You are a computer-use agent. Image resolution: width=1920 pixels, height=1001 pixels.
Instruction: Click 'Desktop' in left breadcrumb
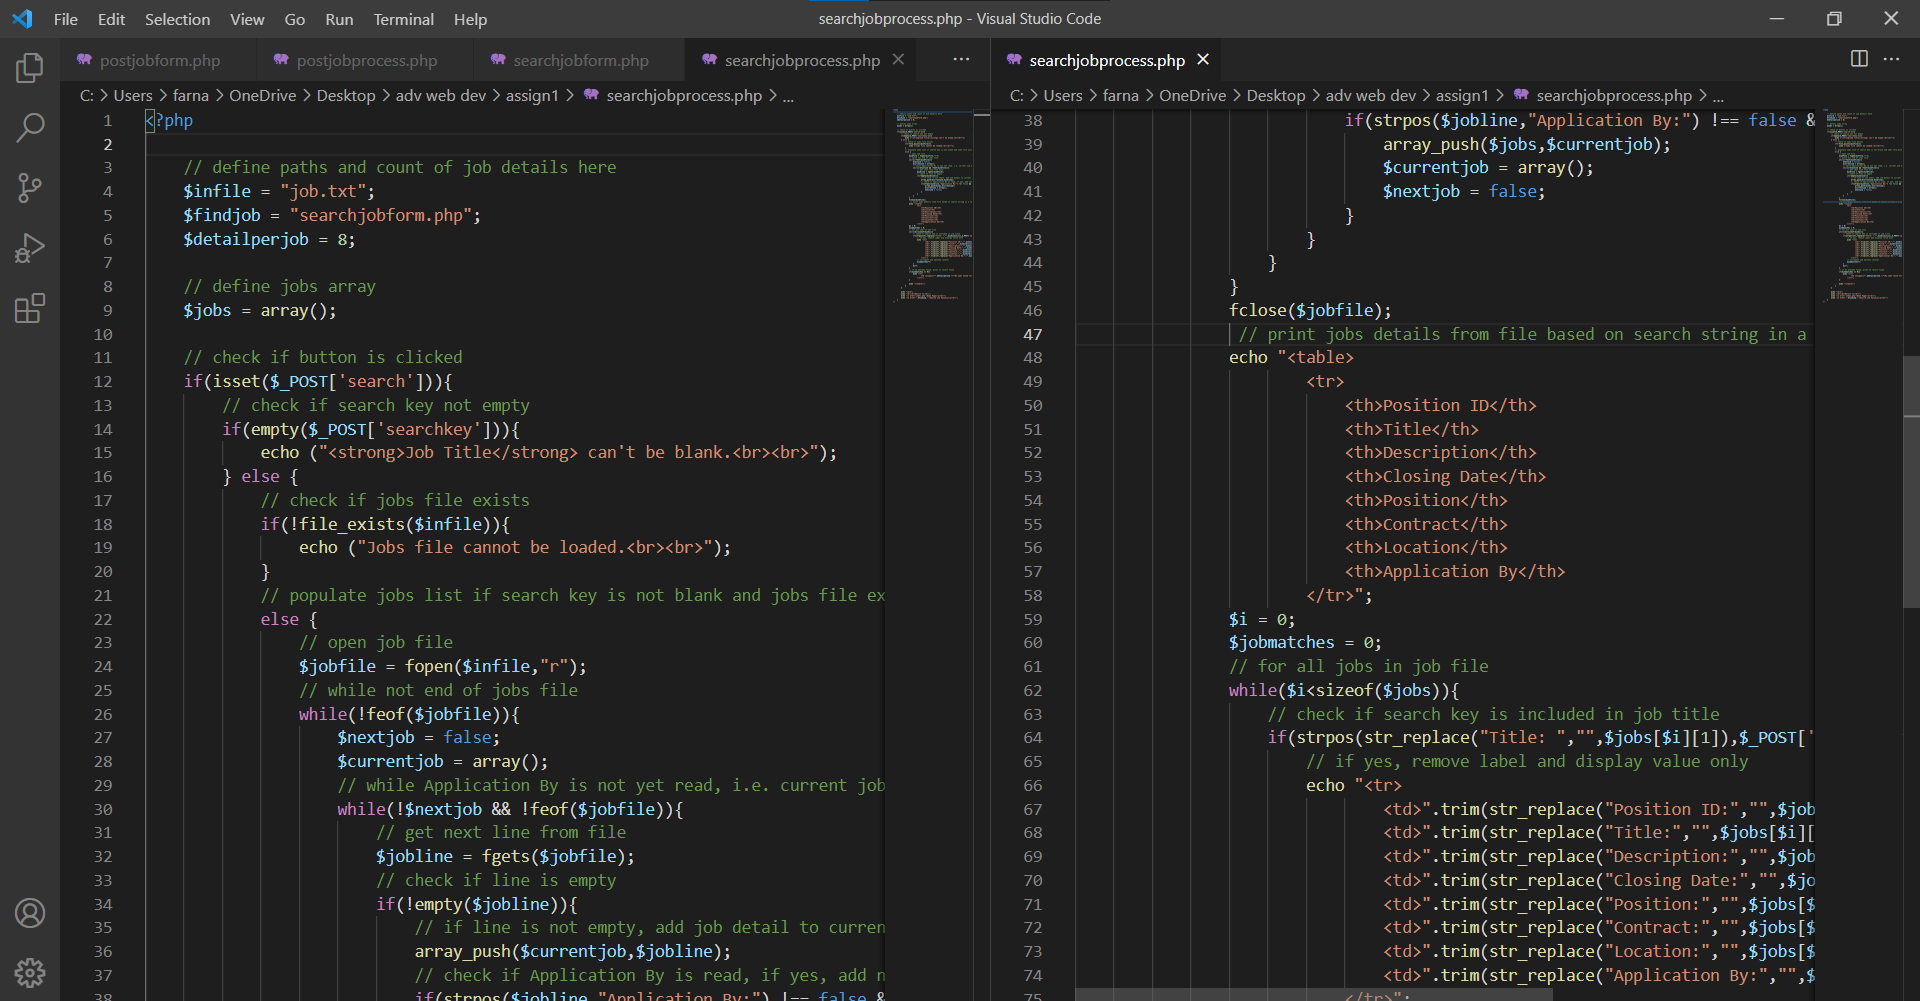[x=346, y=95]
